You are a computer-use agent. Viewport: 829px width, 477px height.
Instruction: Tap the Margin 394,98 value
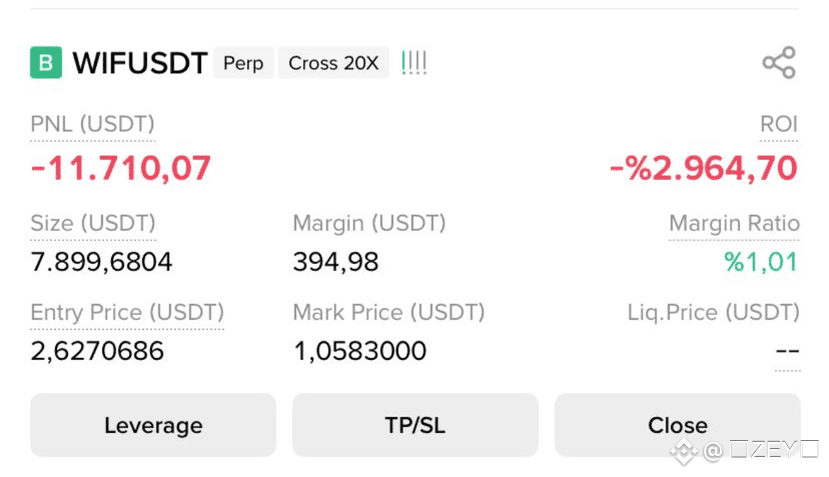[x=336, y=262]
